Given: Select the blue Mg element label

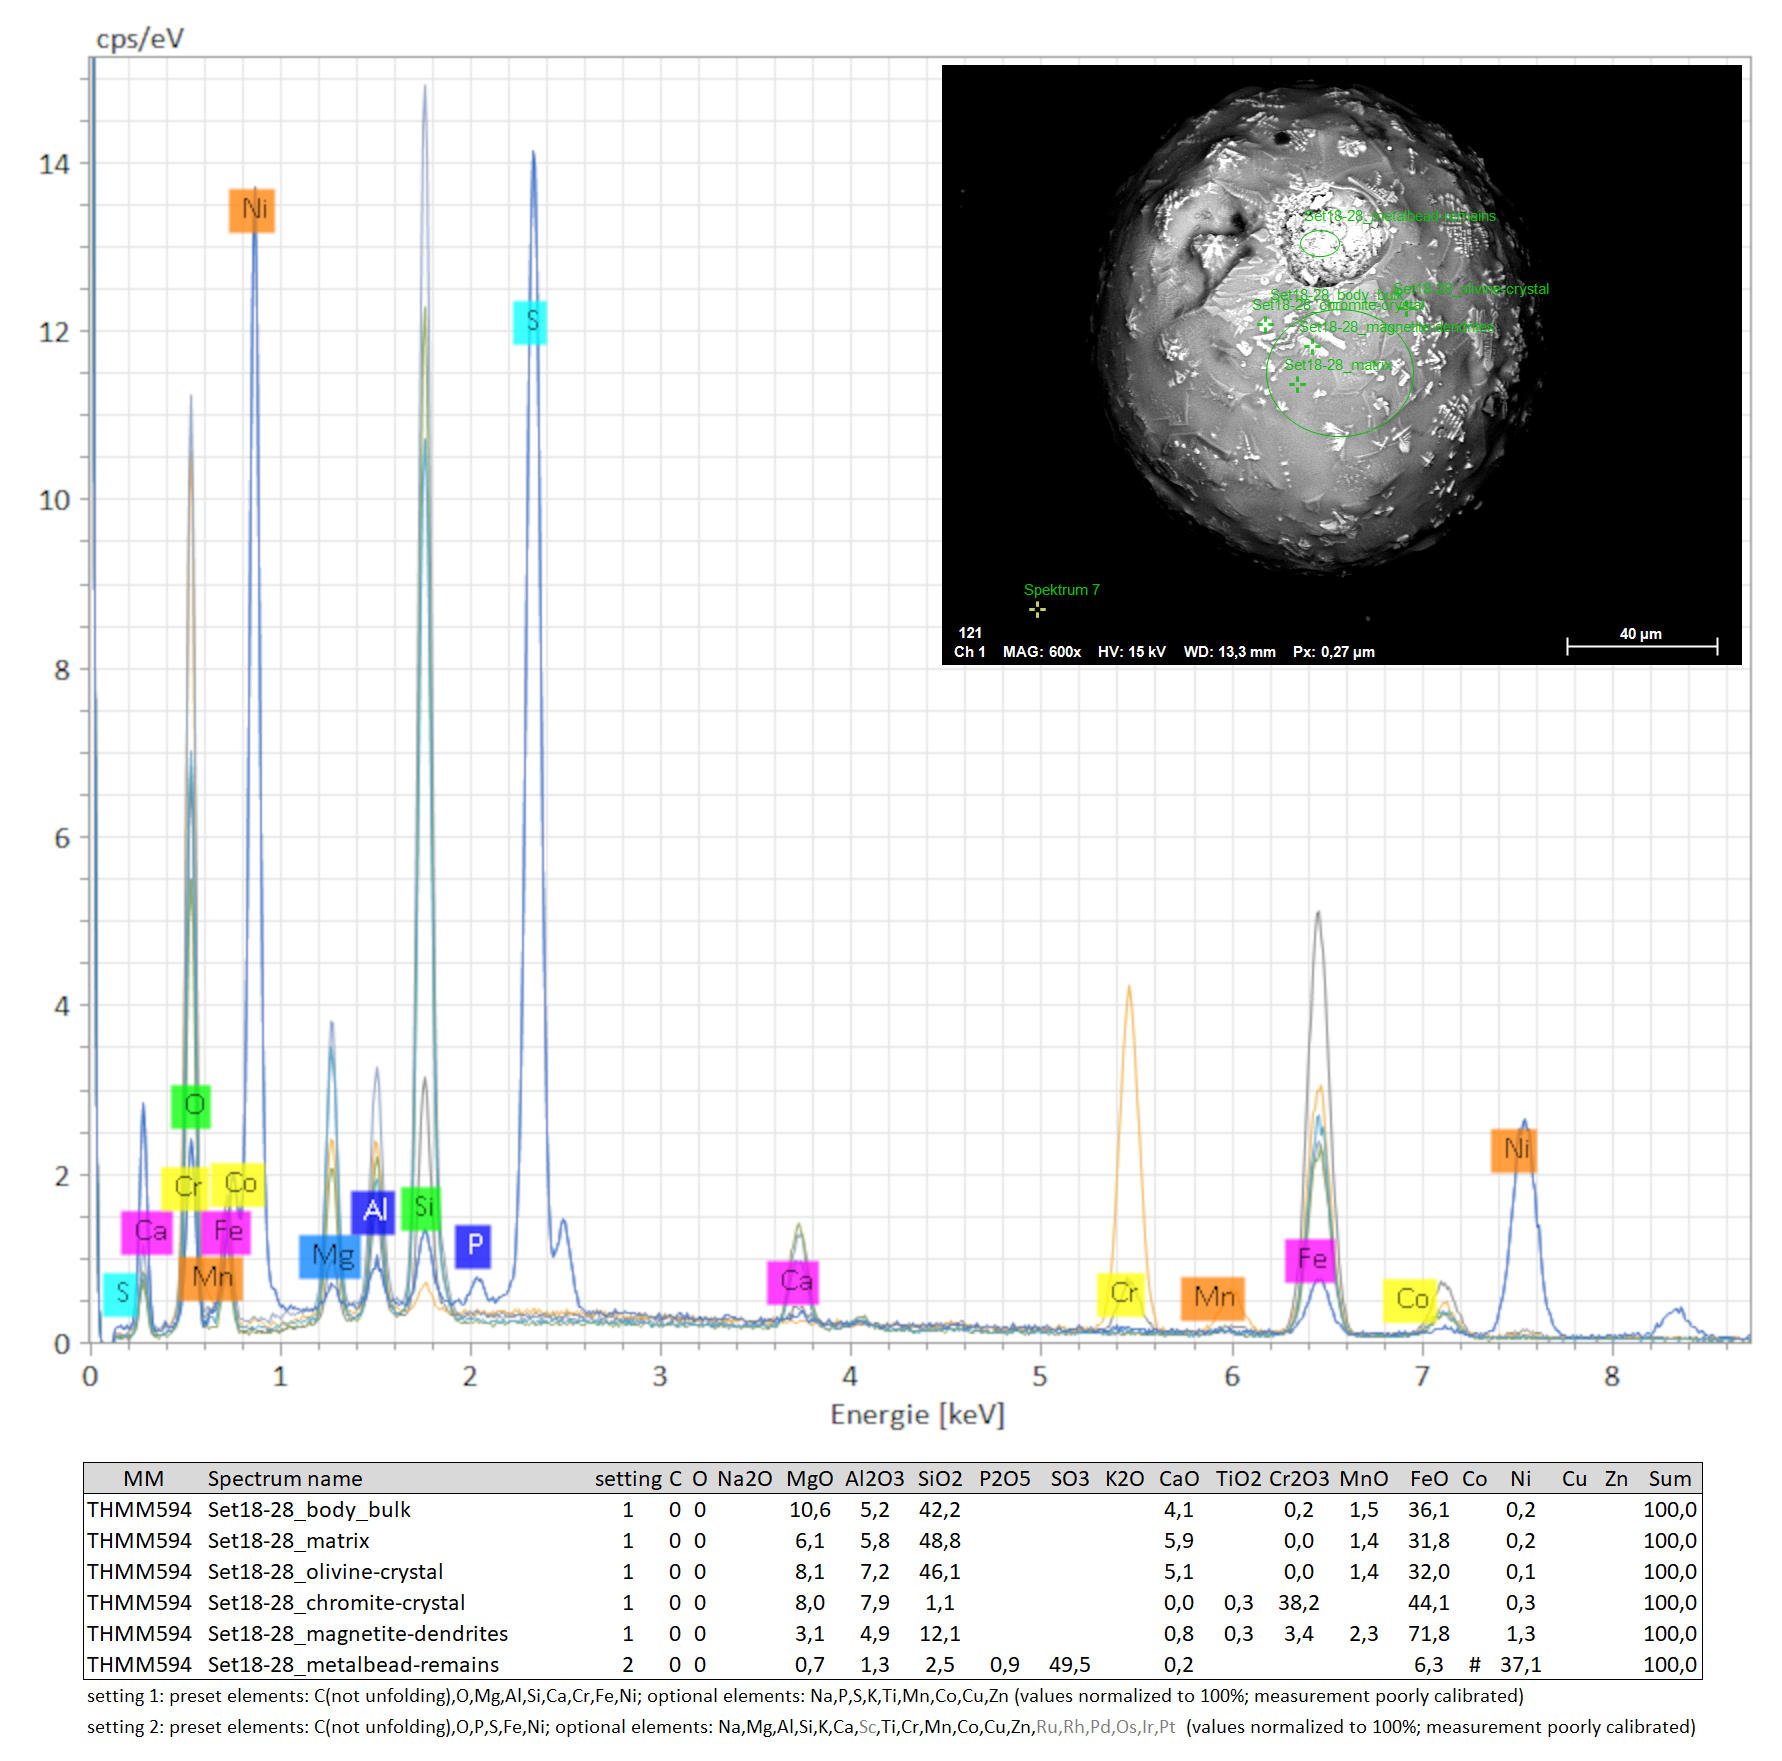Looking at the screenshot, I should (x=330, y=1256).
